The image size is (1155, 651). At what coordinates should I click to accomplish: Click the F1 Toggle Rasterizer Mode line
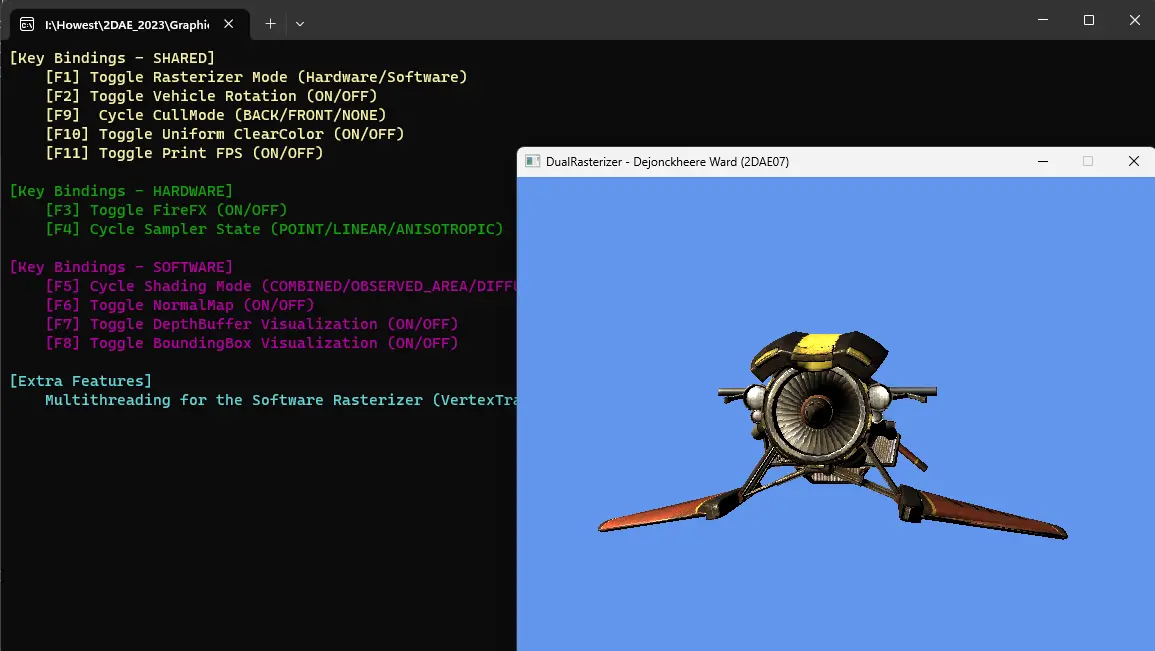256,77
